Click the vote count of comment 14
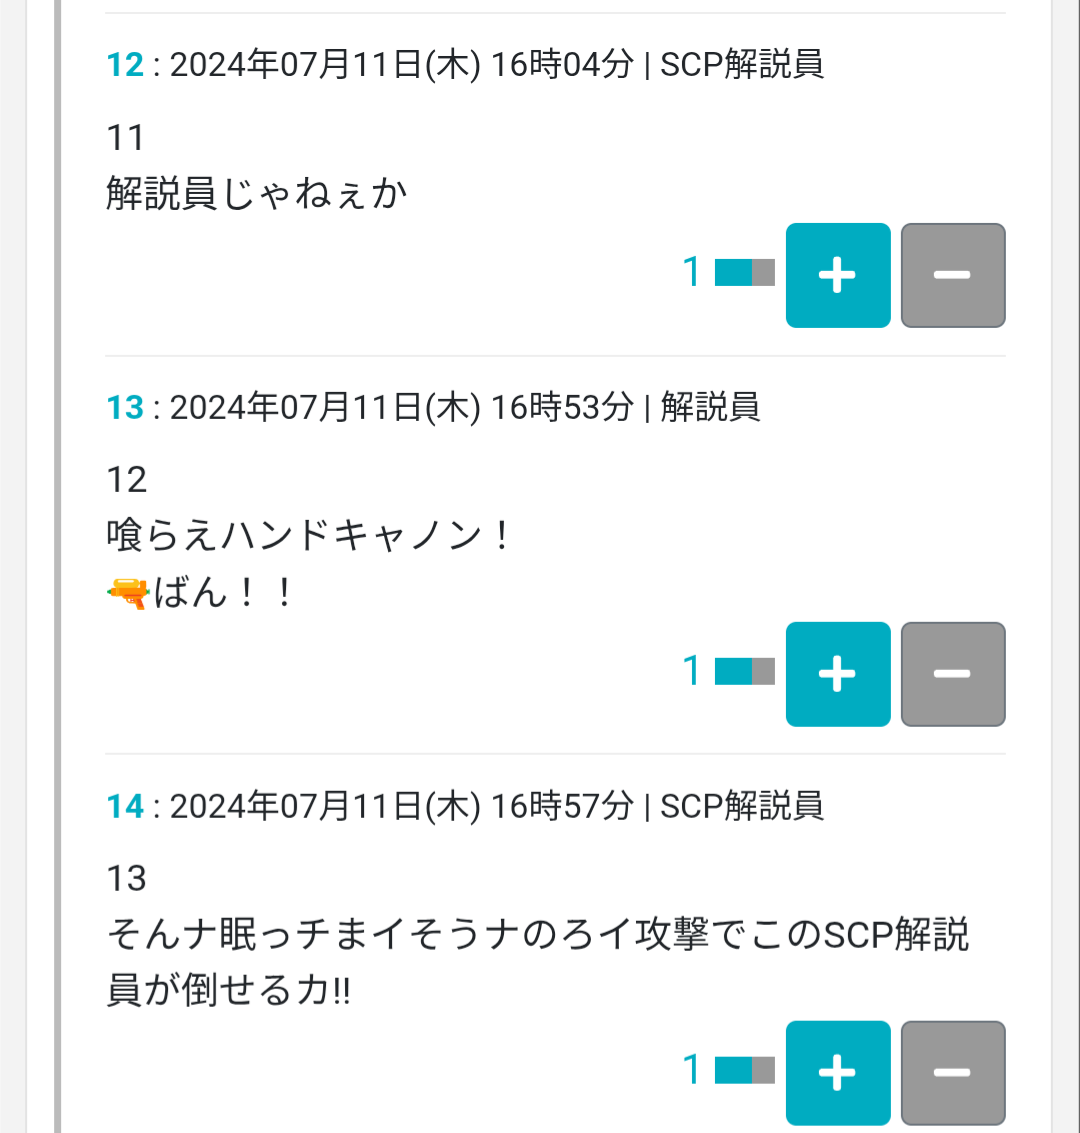The width and height of the screenshot is (1080, 1133). (691, 1070)
